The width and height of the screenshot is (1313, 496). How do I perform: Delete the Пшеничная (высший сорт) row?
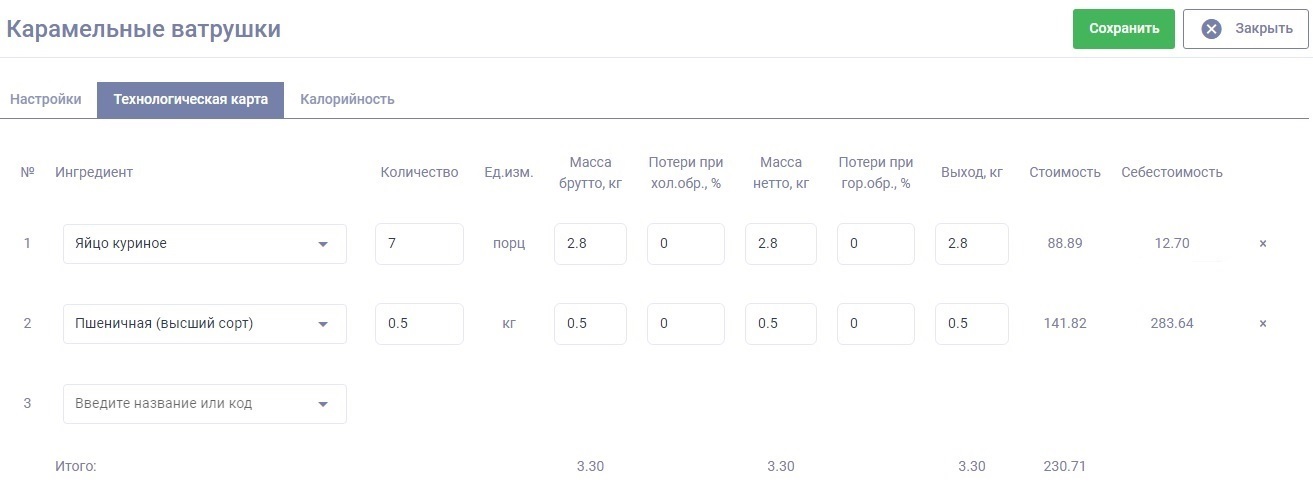[x=1262, y=324]
